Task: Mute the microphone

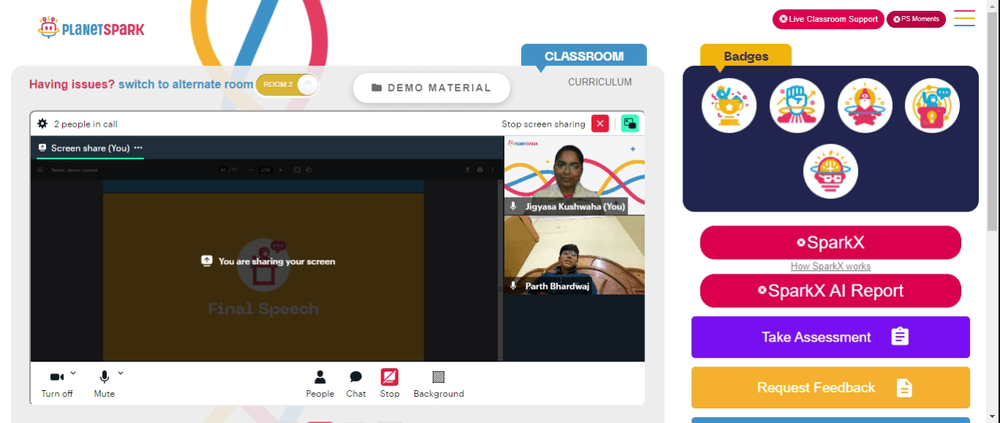Action: 104,383
